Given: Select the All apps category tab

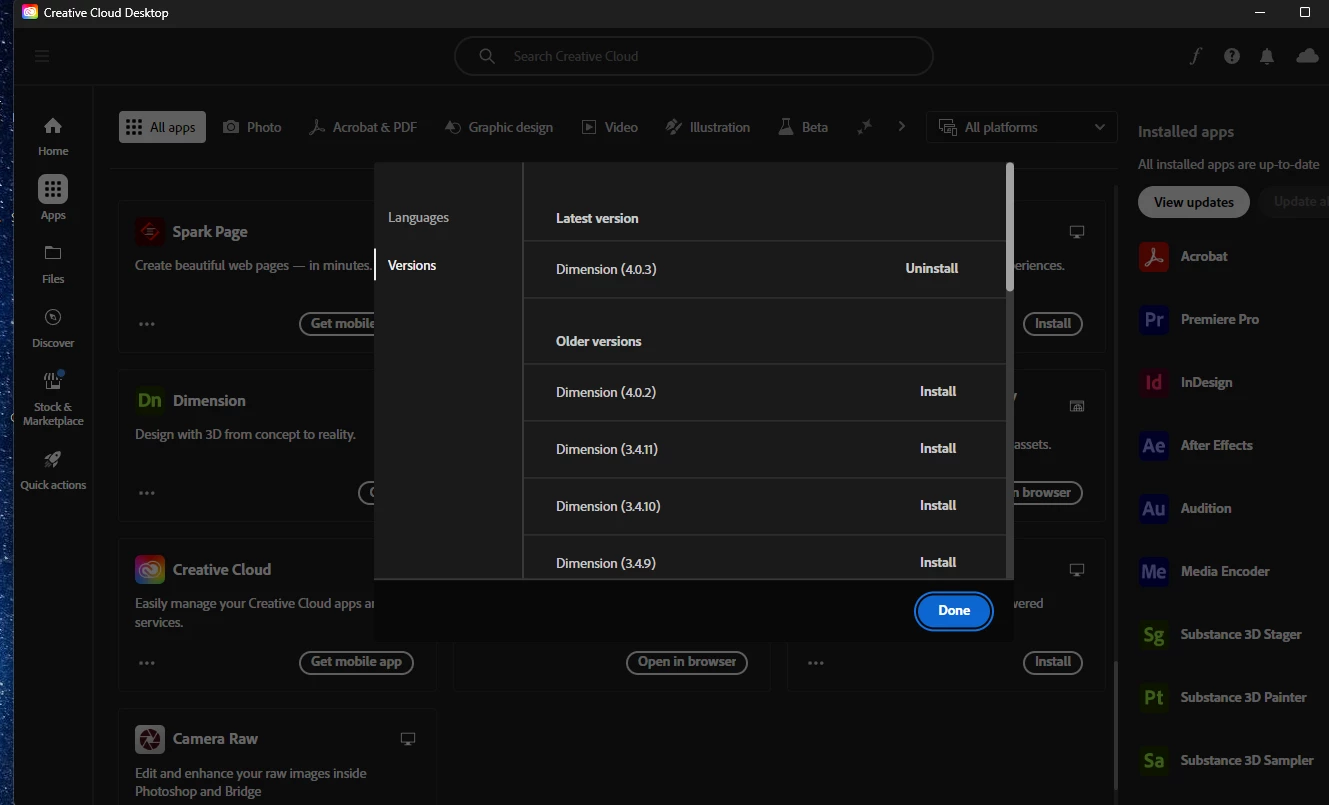Looking at the screenshot, I should tap(162, 127).
